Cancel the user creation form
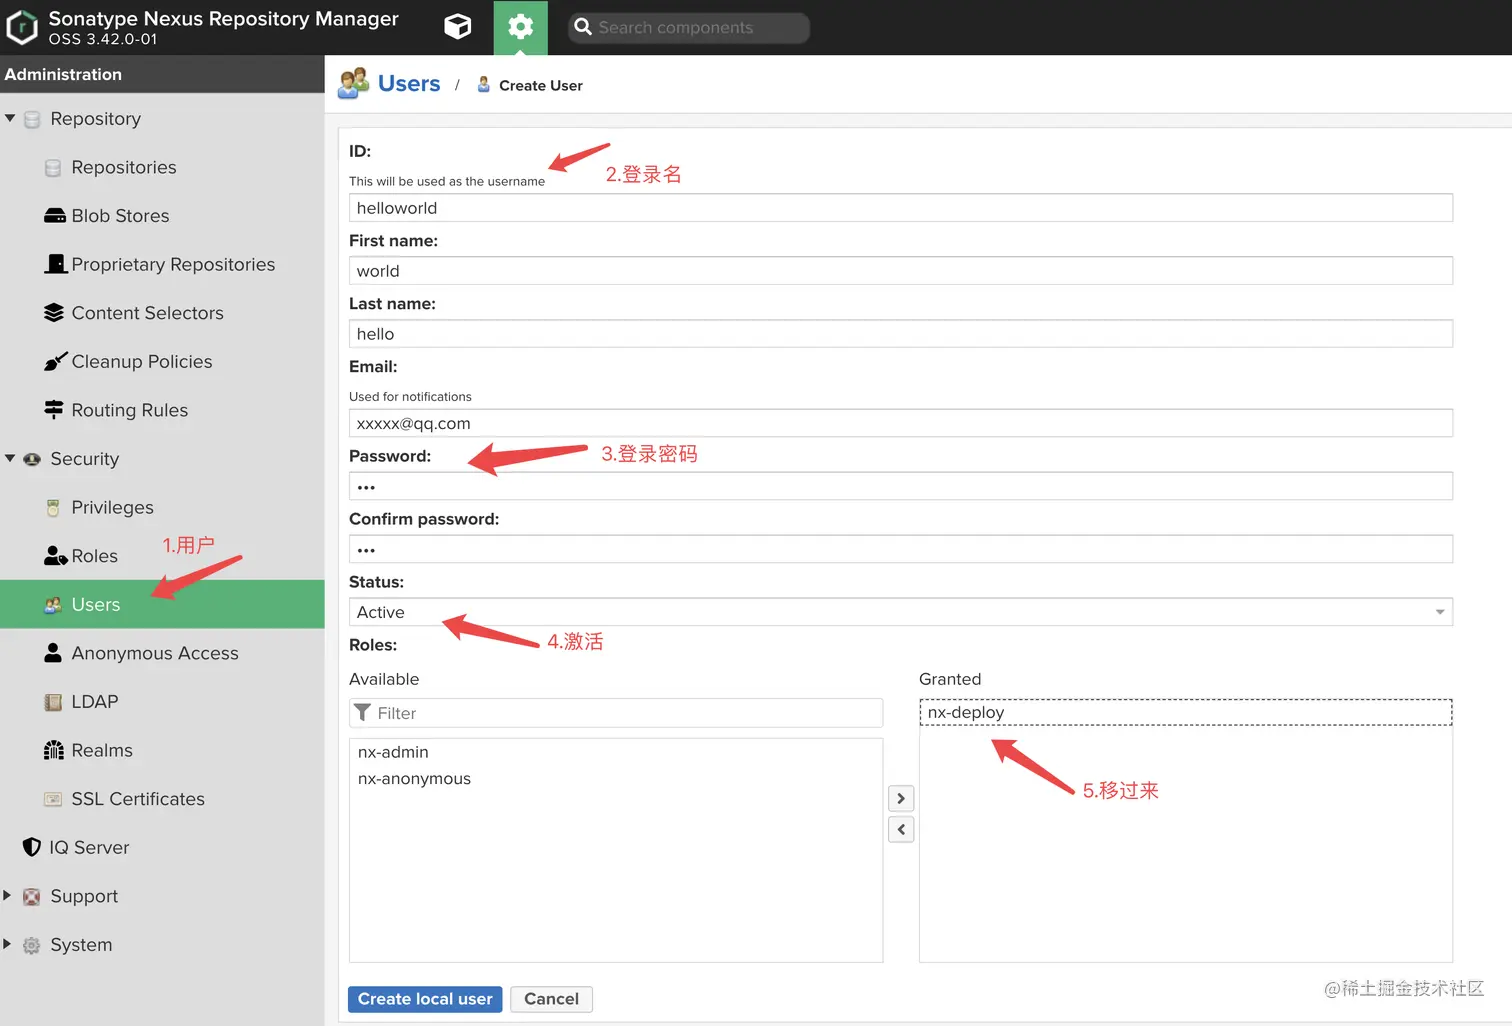The width and height of the screenshot is (1512, 1026). (551, 999)
